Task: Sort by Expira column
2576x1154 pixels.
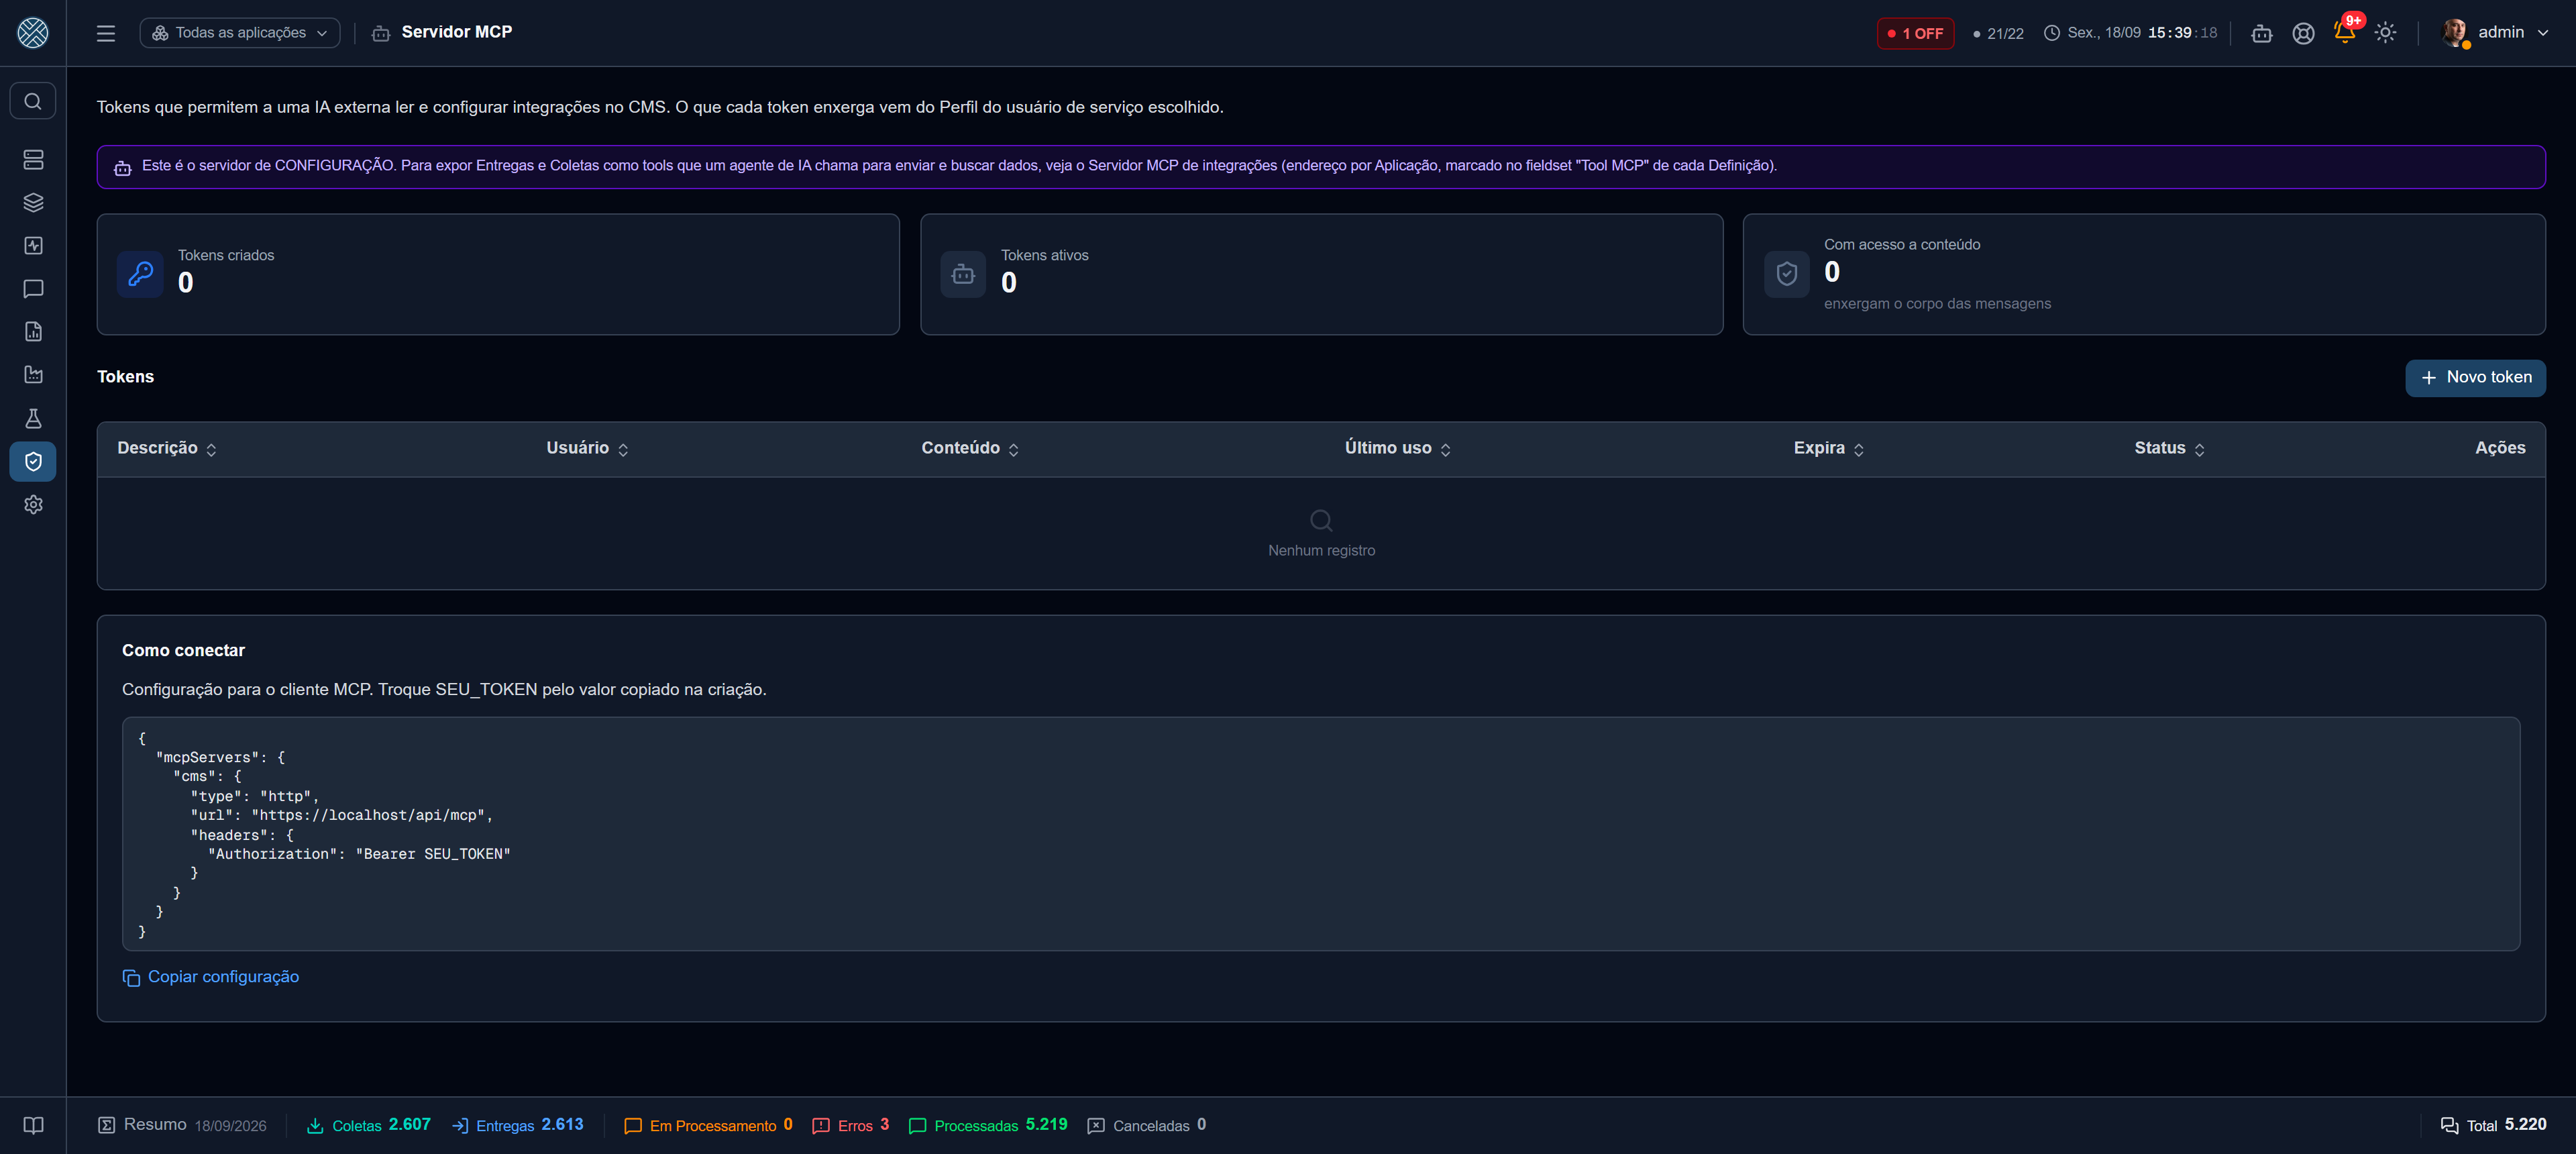Action: [1829, 448]
